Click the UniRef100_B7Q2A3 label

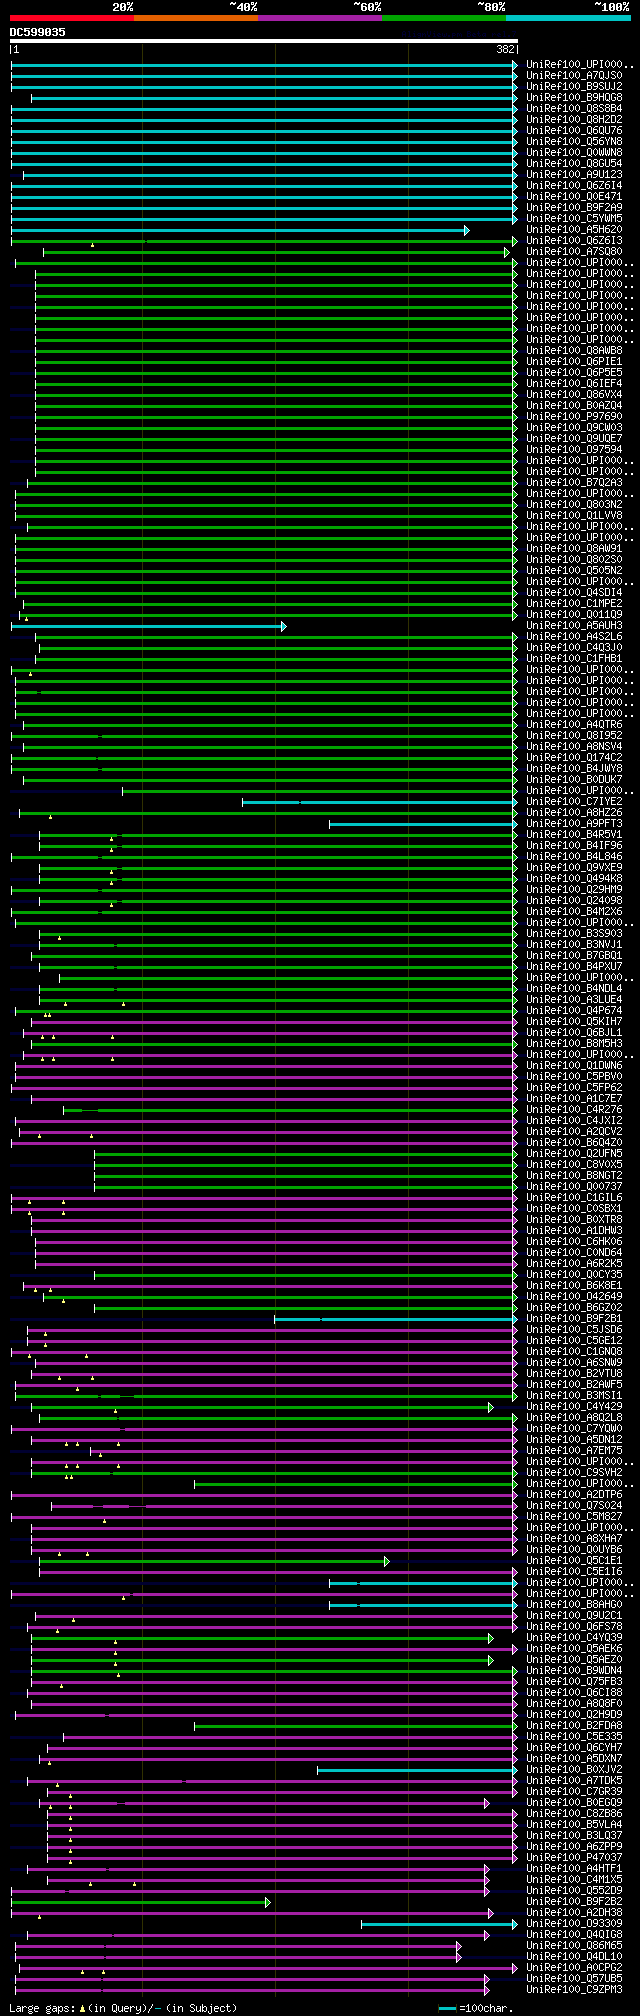pyautogui.click(x=574, y=482)
